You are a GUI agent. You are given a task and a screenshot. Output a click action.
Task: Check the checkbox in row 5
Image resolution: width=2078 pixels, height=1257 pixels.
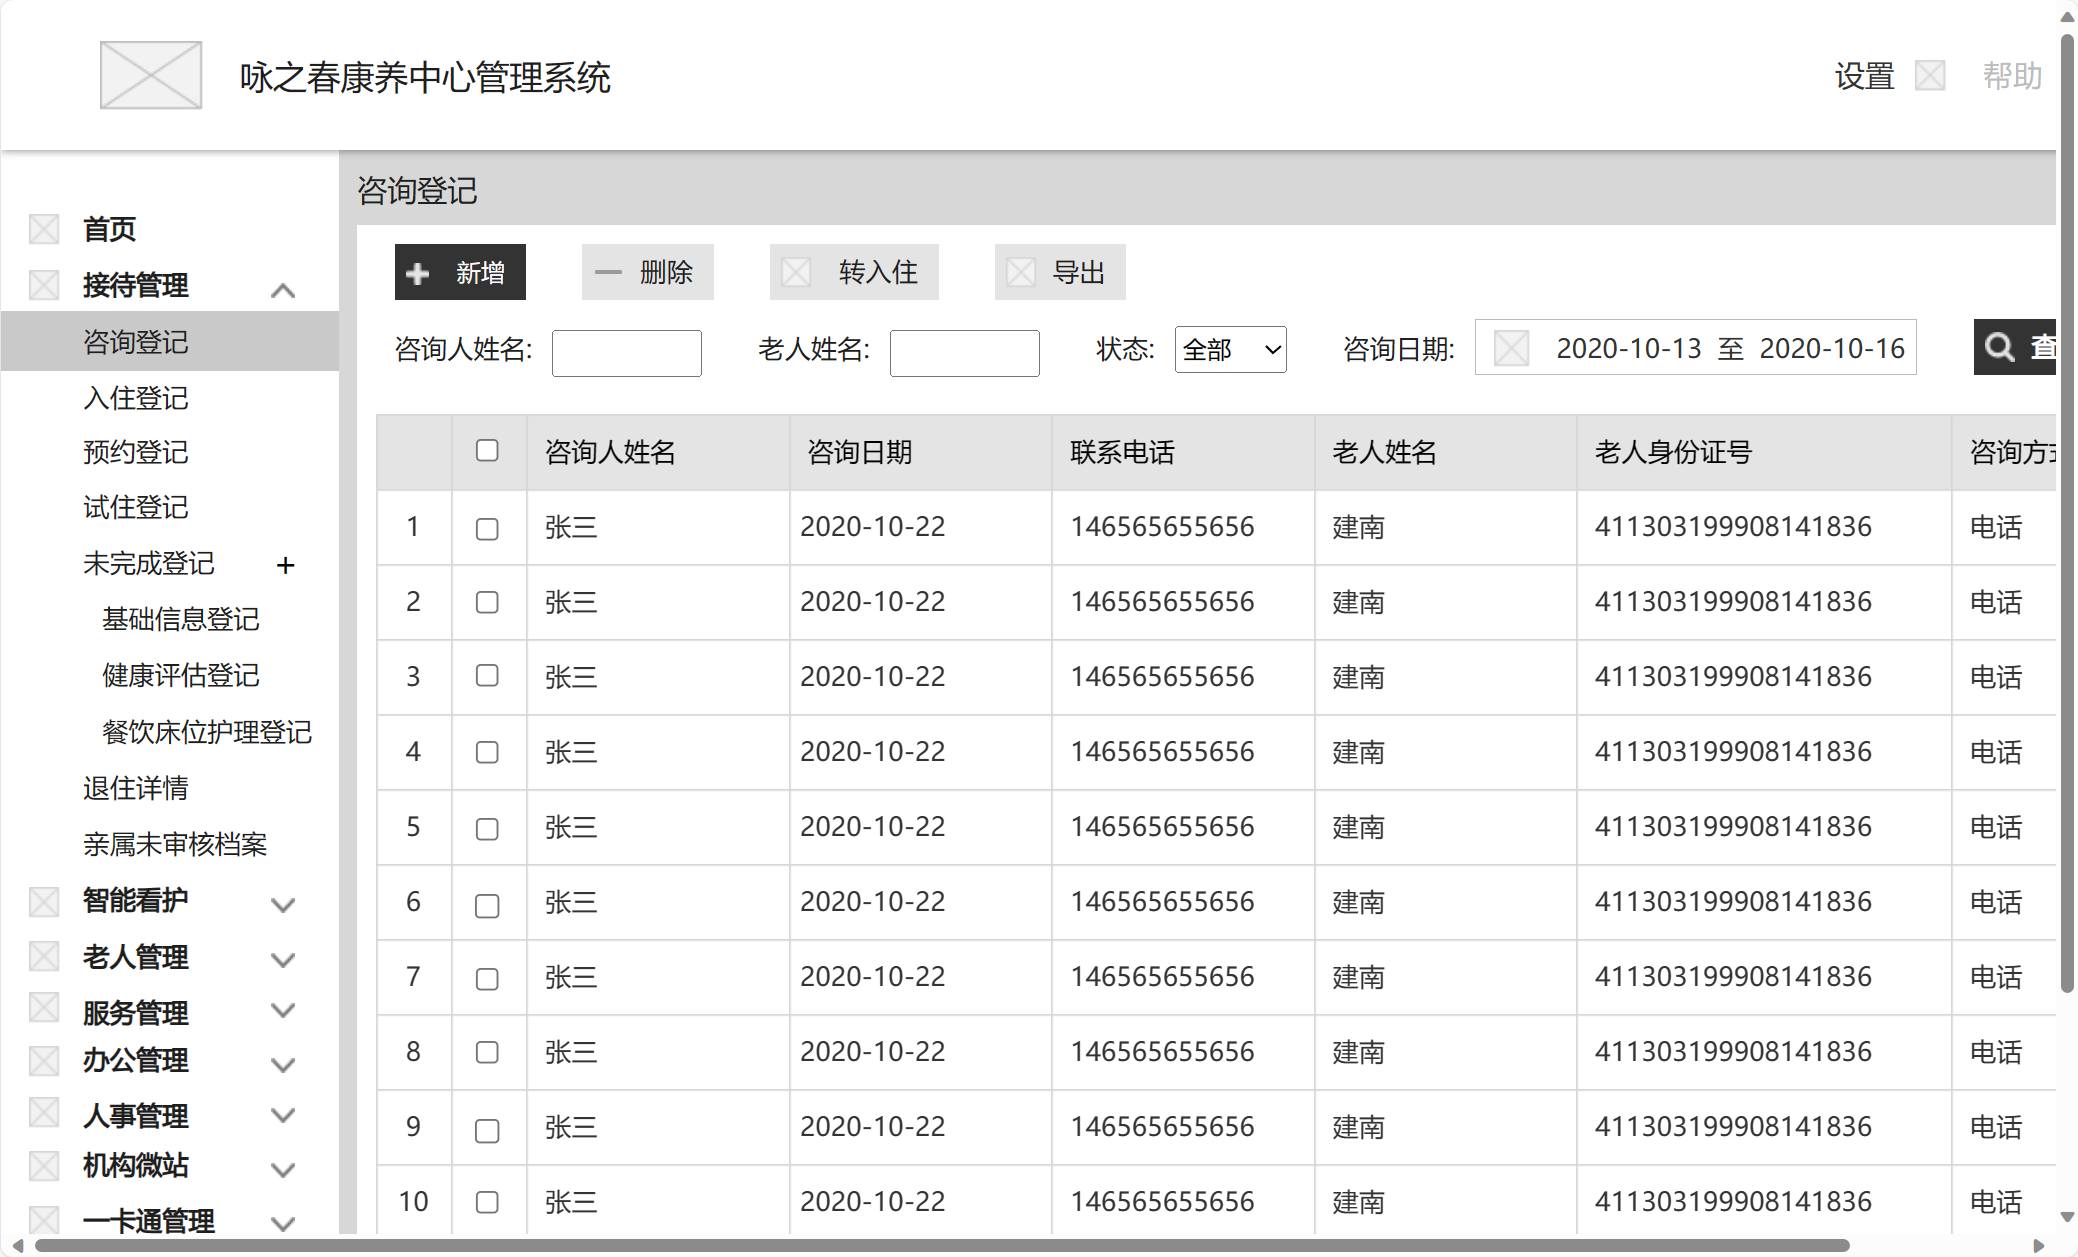tap(487, 829)
